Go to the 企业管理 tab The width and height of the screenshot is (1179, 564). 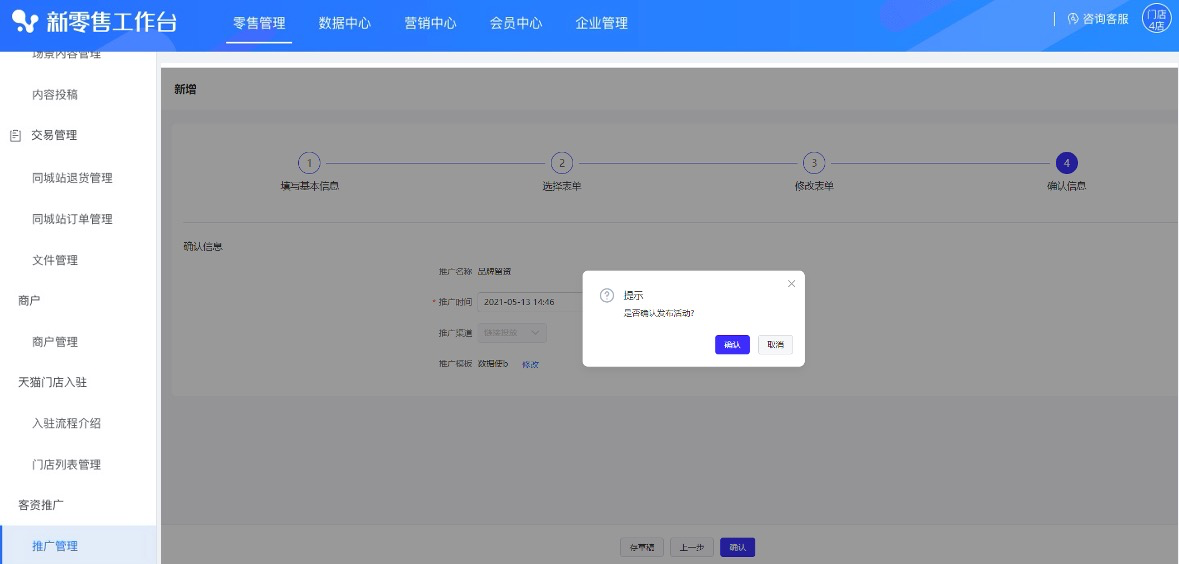(602, 23)
